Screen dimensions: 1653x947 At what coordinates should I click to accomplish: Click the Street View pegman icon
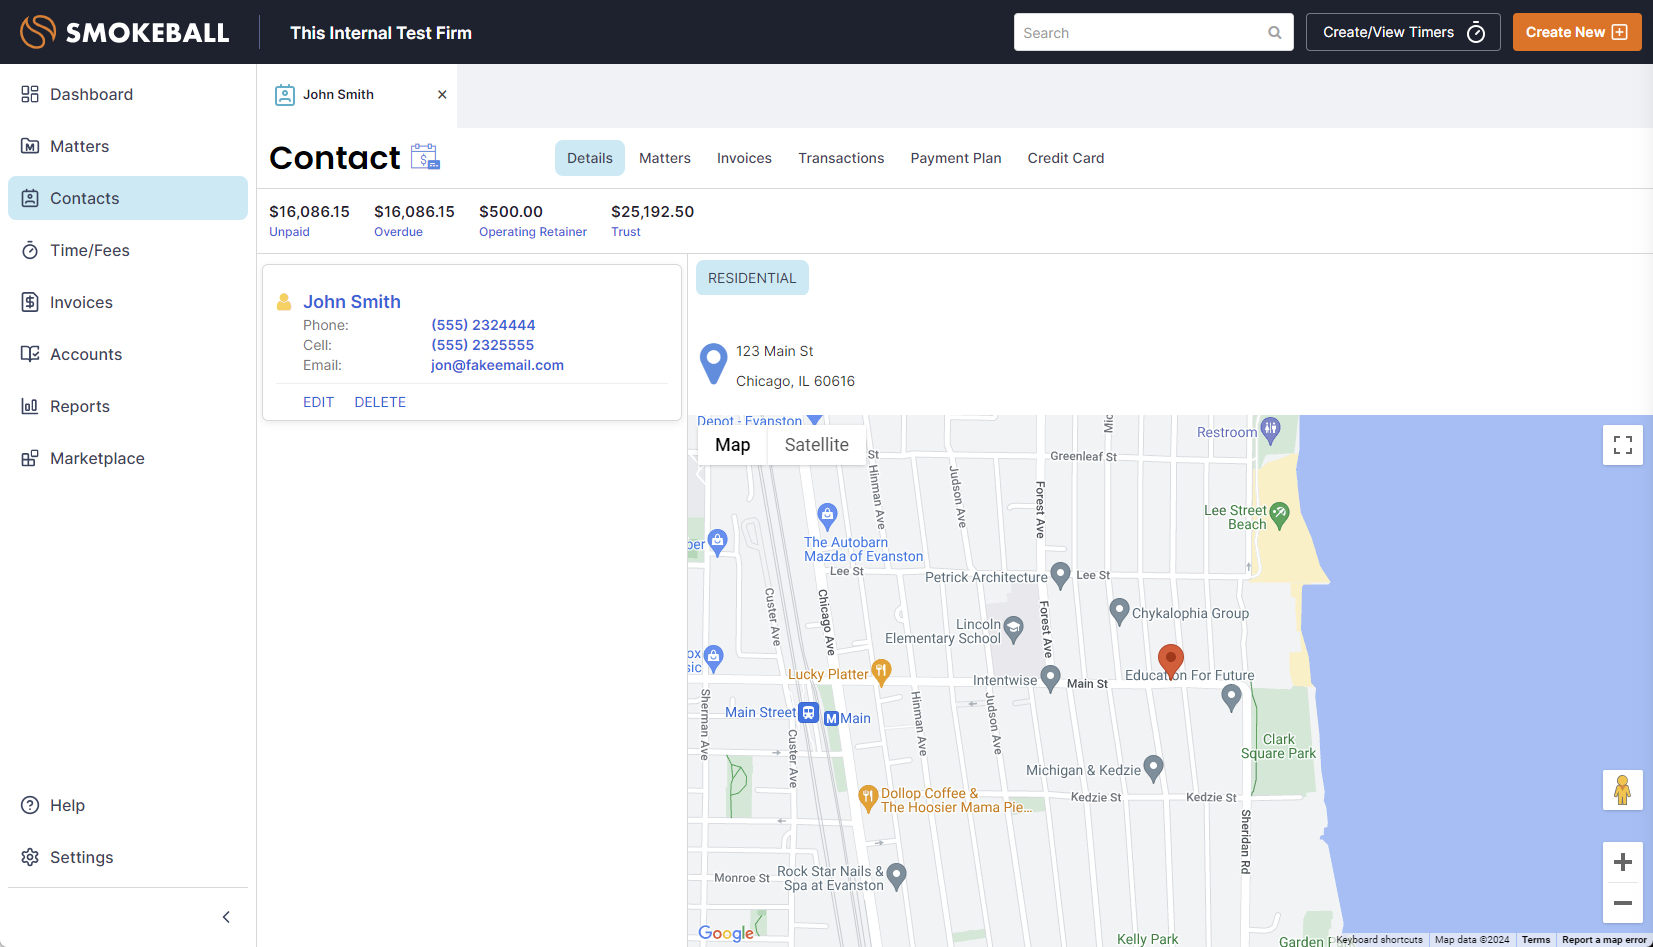coord(1623,790)
